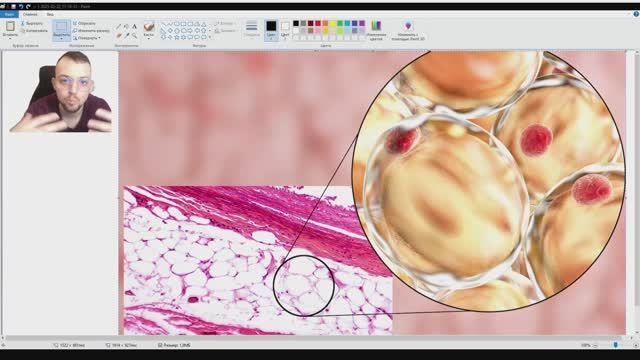Viewport: 640px width, 360px height.
Task: Redo with quick access toolbar arrow
Action: click(28, 7)
